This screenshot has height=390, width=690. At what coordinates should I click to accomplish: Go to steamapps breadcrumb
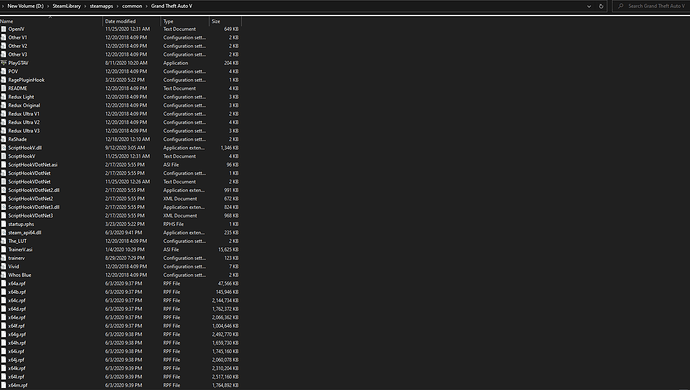click(101, 6)
